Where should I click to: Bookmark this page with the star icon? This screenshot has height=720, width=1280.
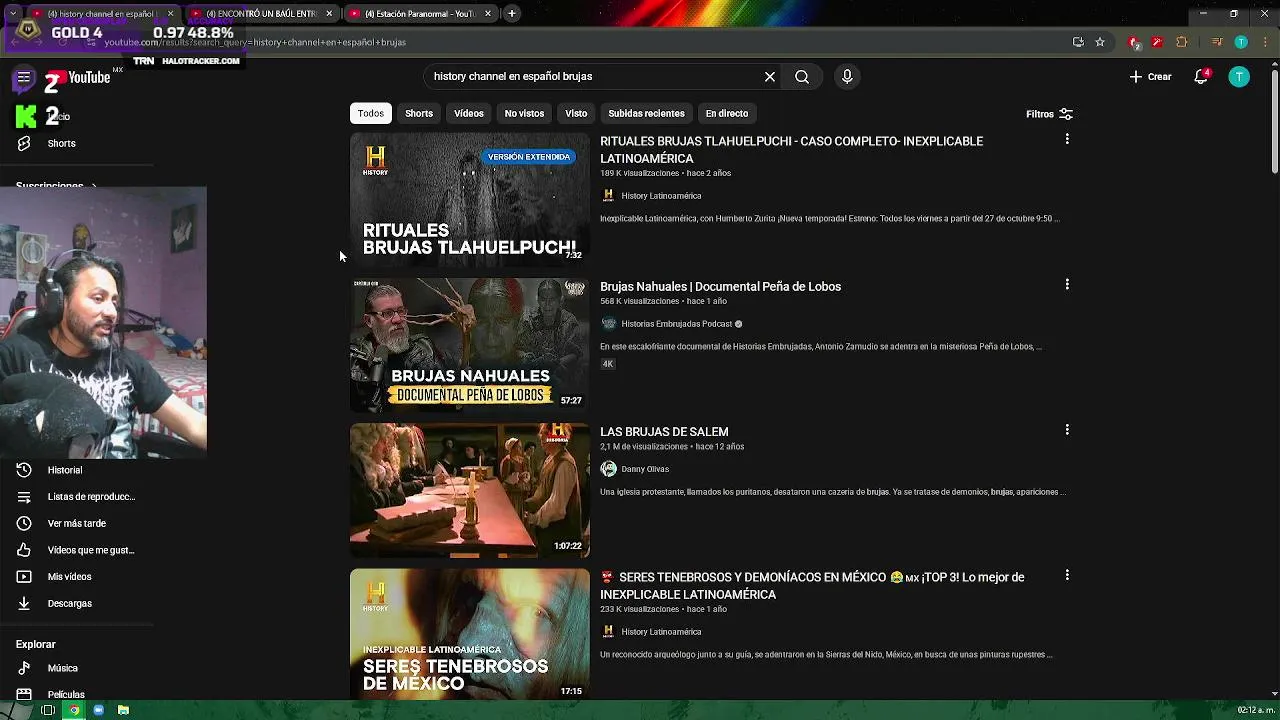point(1100,42)
